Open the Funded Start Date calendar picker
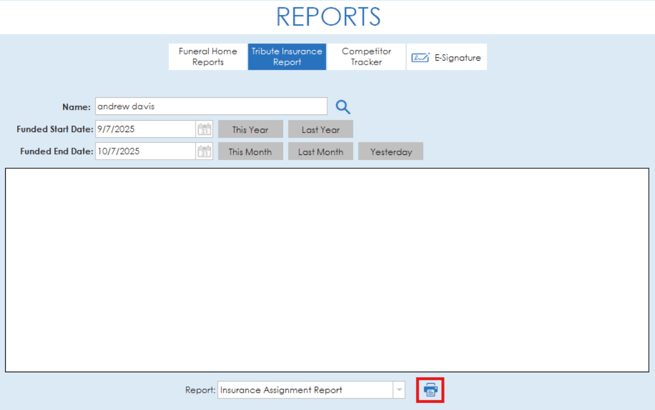 [204, 129]
